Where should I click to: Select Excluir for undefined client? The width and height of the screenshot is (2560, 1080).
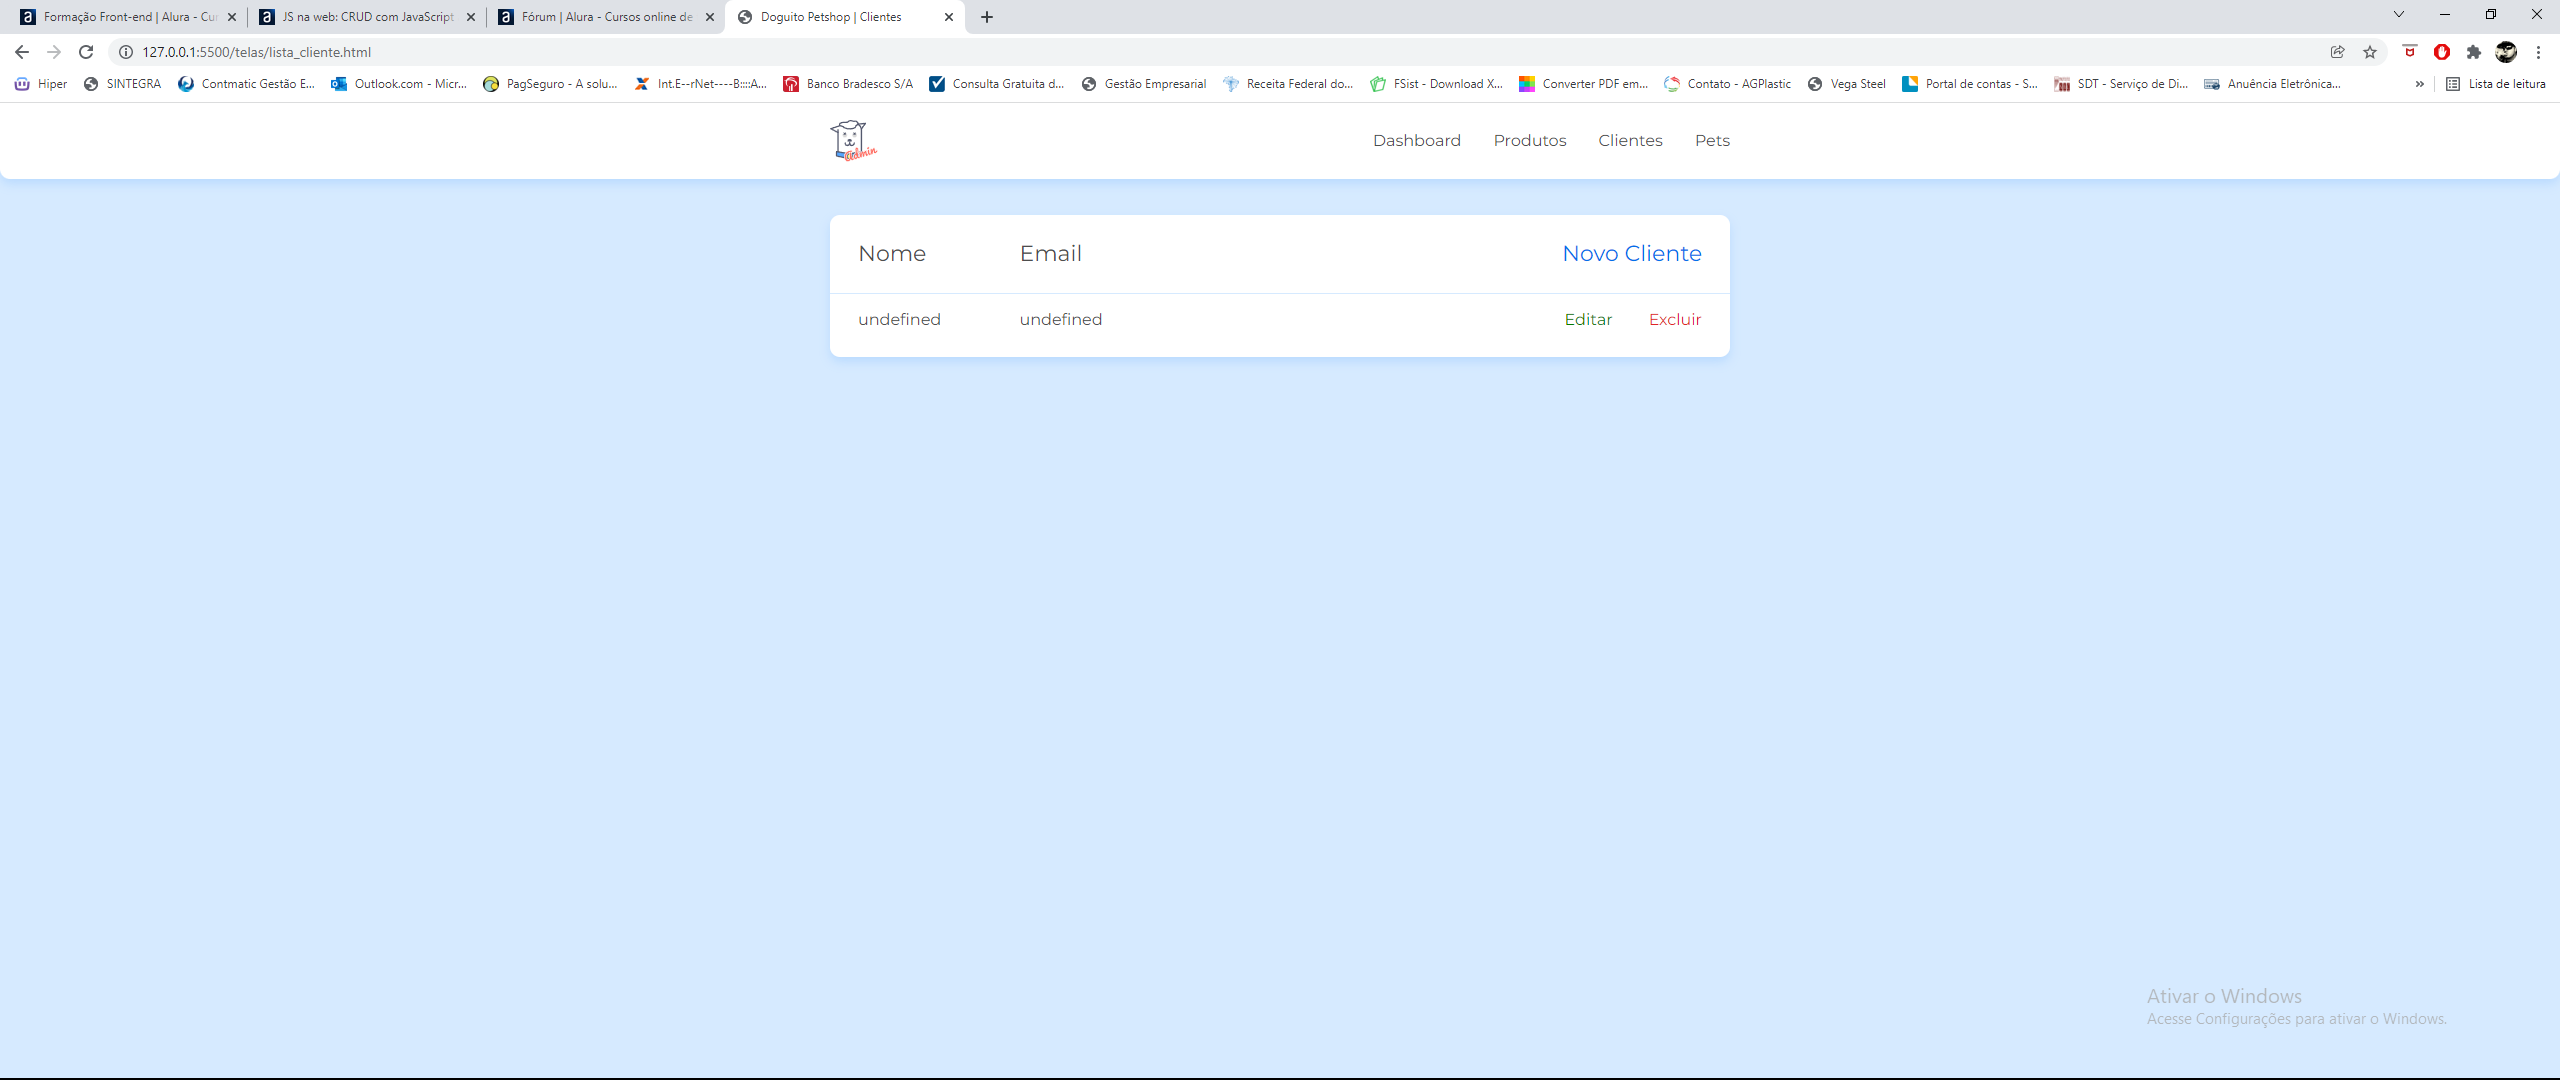point(1672,318)
